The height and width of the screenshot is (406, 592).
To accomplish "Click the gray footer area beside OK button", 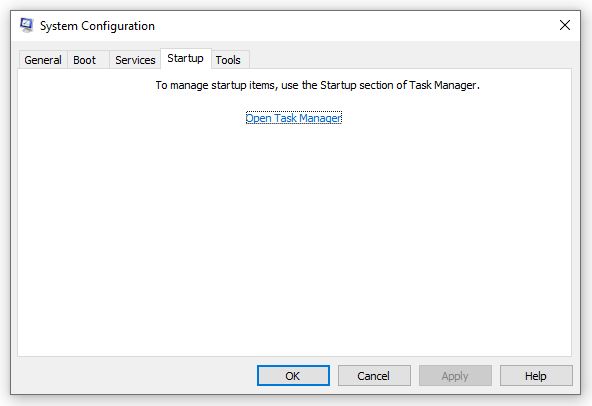I will pyautogui.click(x=136, y=375).
